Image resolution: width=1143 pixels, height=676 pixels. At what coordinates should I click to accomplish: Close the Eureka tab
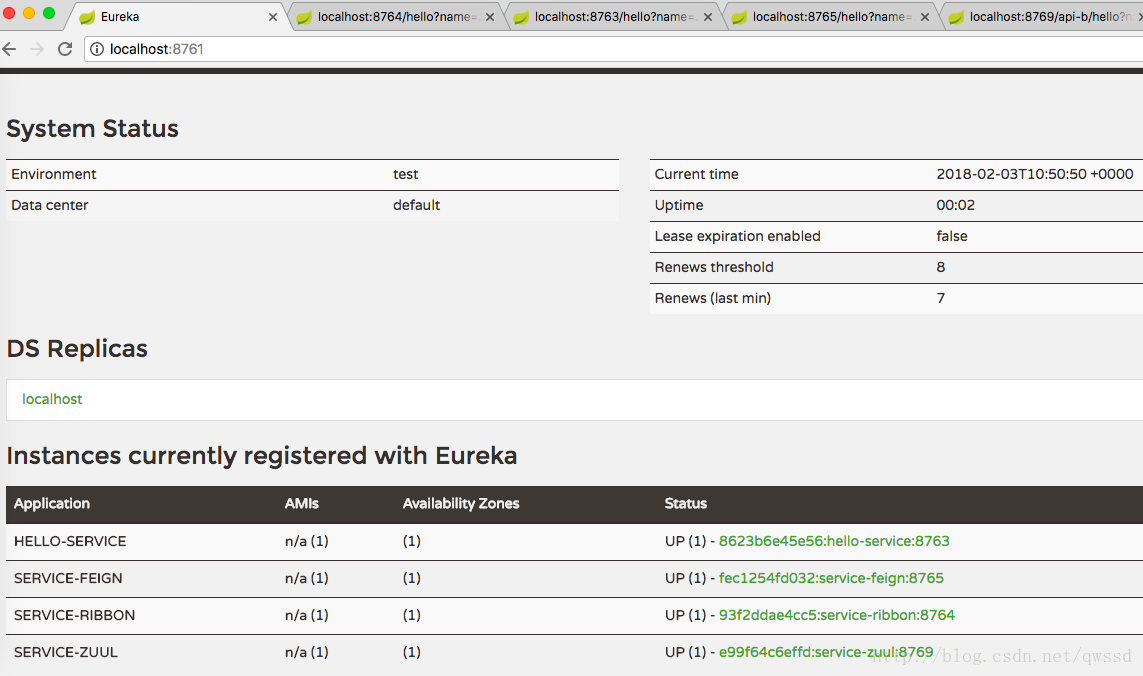point(273,17)
